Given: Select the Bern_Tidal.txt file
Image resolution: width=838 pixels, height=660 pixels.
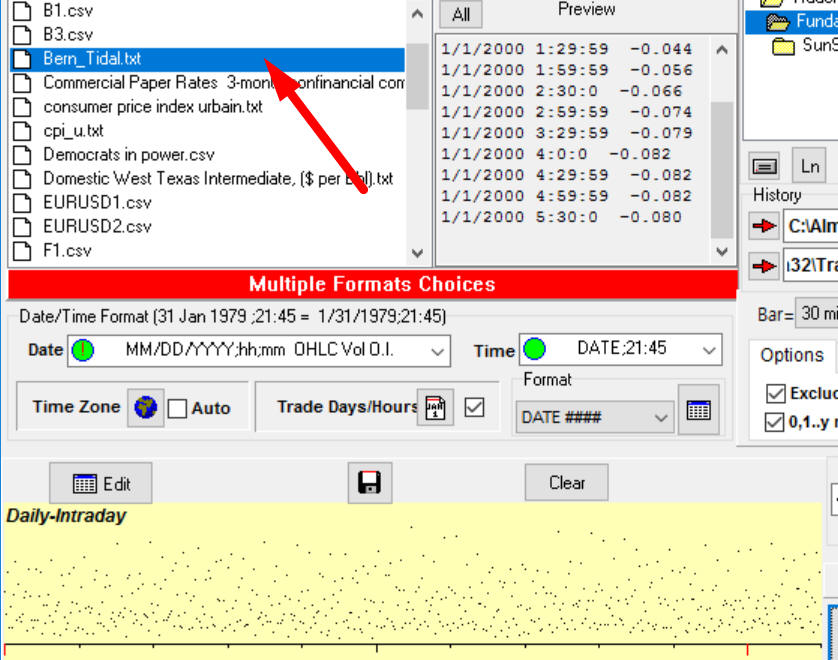Looking at the screenshot, I should (207, 59).
